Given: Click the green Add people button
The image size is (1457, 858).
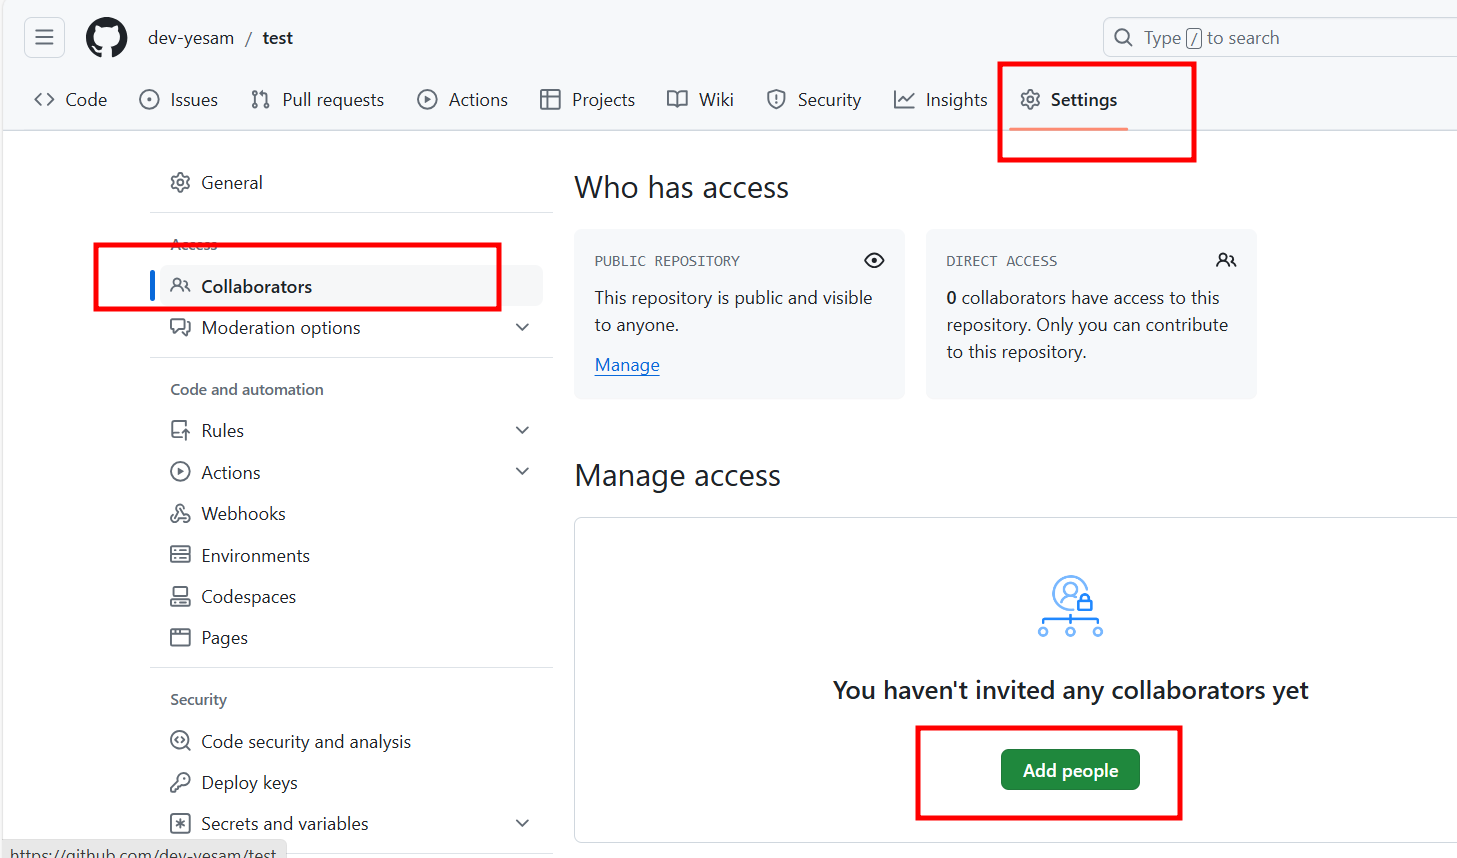Looking at the screenshot, I should click(1070, 770).
